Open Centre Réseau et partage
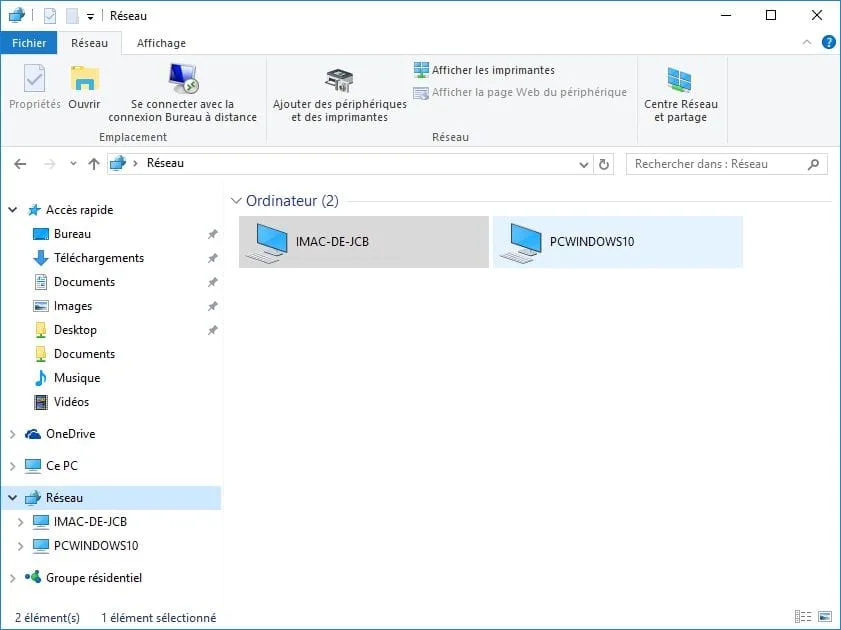 [x=681, y=94]
